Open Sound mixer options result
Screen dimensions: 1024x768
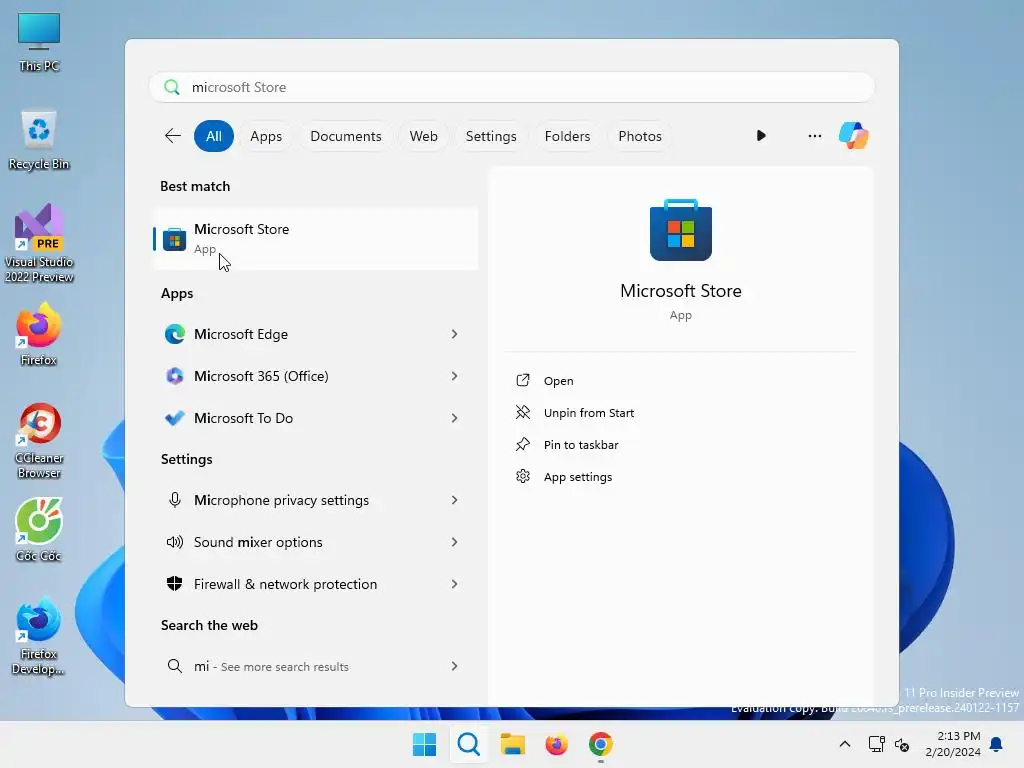click(x=315, y=542)
